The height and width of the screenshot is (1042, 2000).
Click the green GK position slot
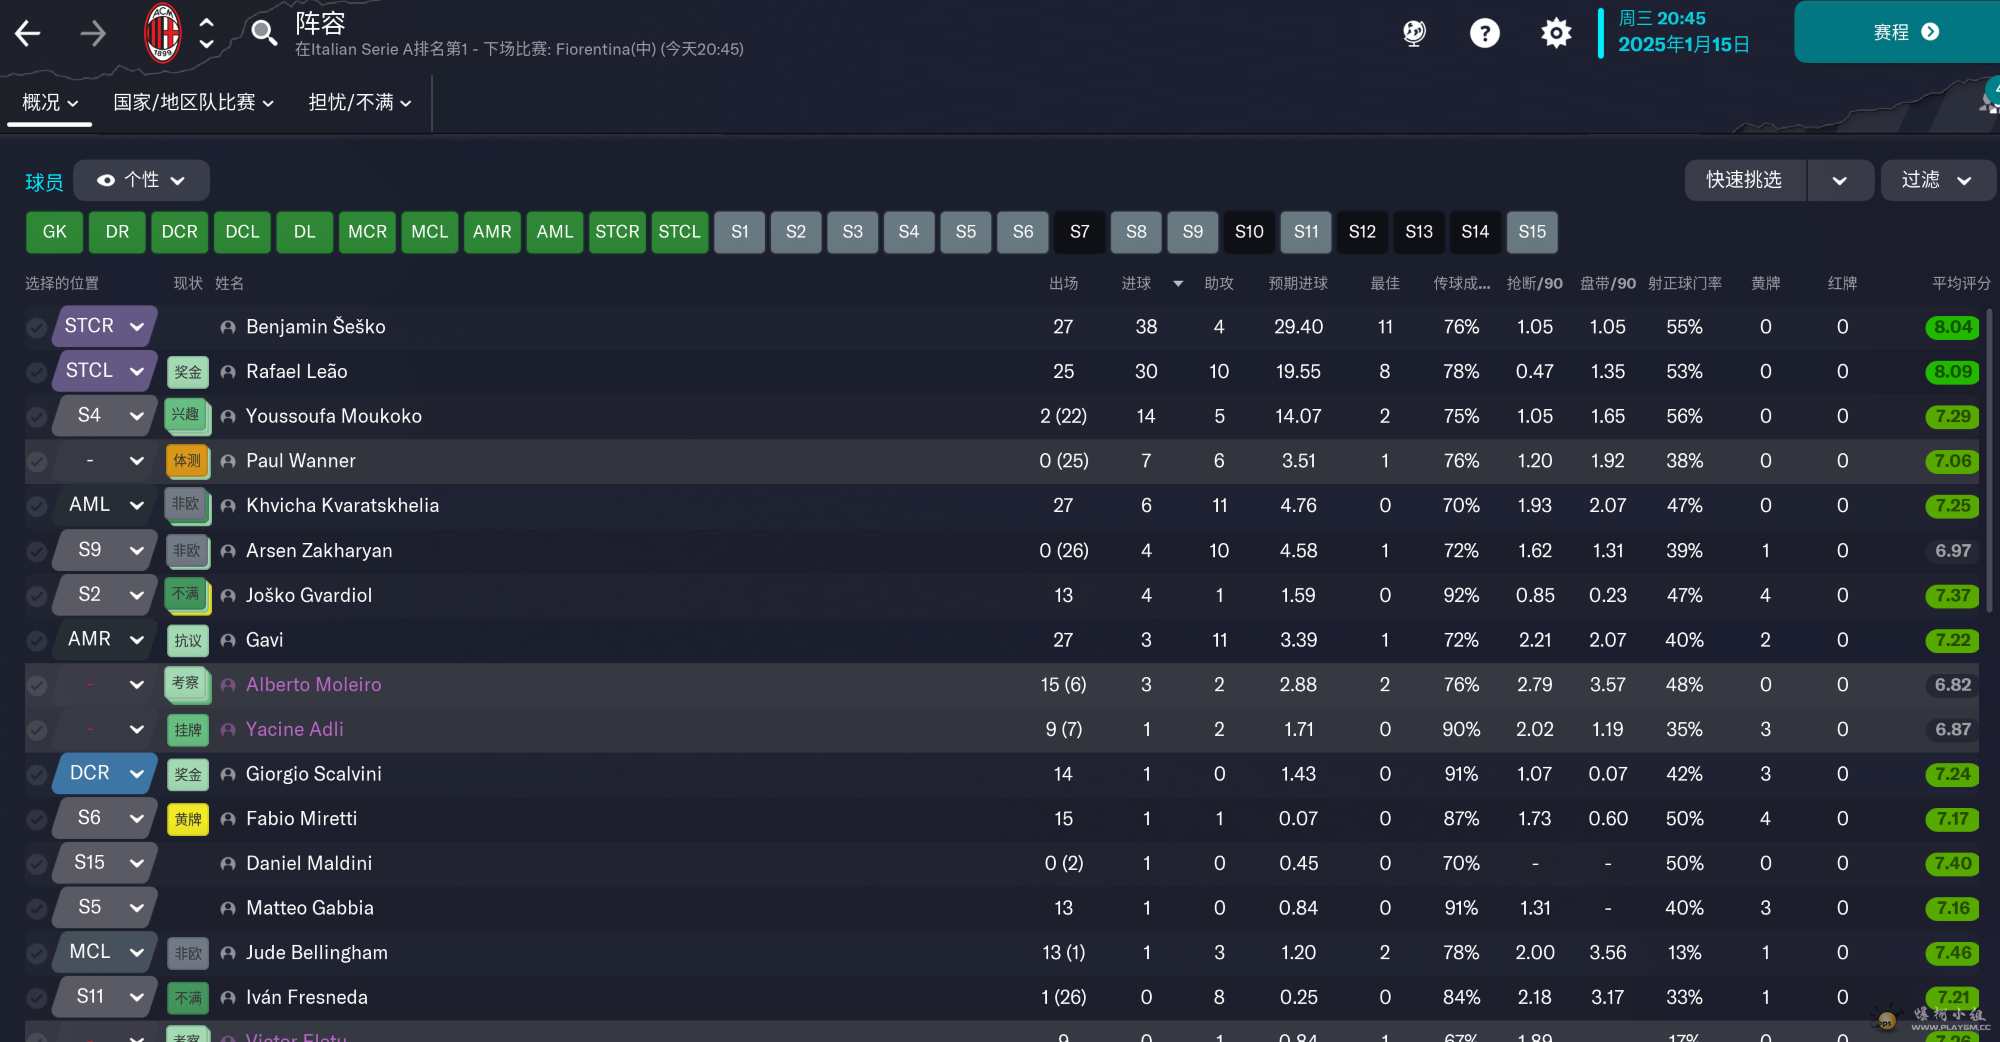(55, 232)
